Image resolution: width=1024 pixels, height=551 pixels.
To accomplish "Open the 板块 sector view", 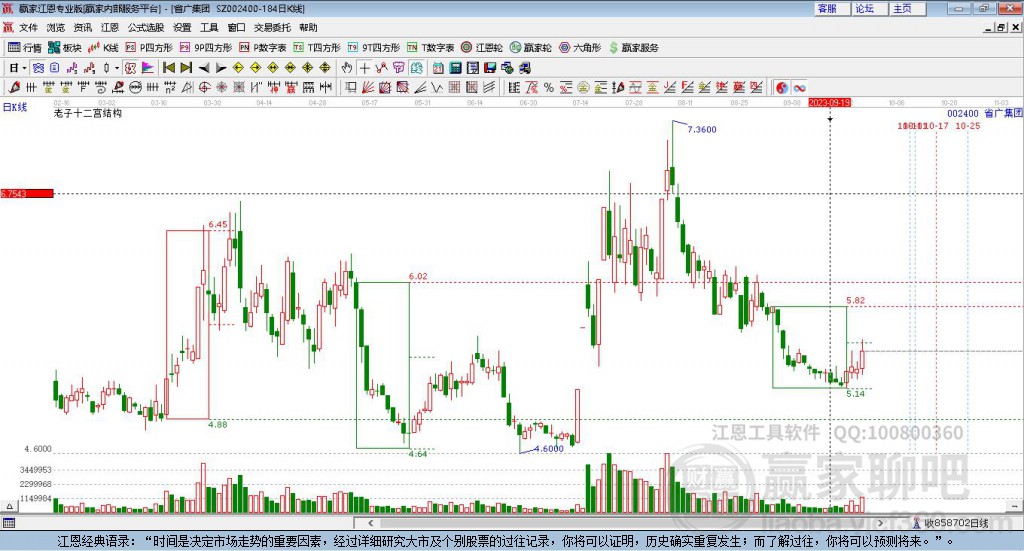I will [65, 48].
